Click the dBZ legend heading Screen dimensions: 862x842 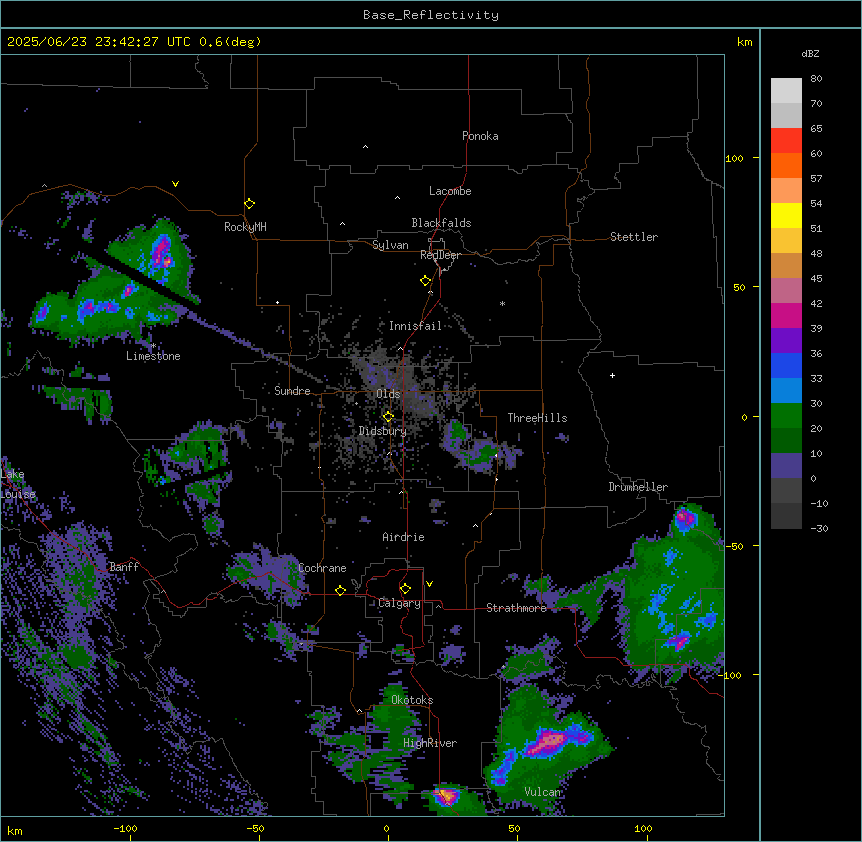(x=810, y=54)
